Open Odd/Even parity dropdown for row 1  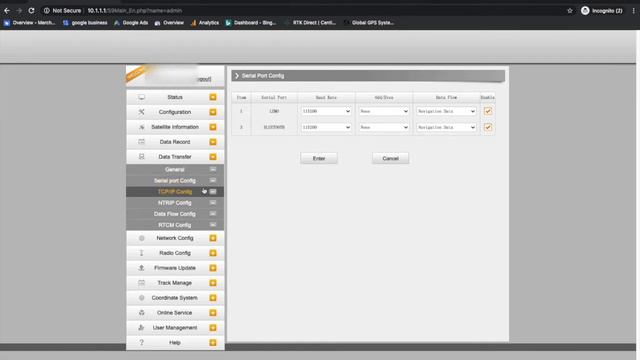384,111
